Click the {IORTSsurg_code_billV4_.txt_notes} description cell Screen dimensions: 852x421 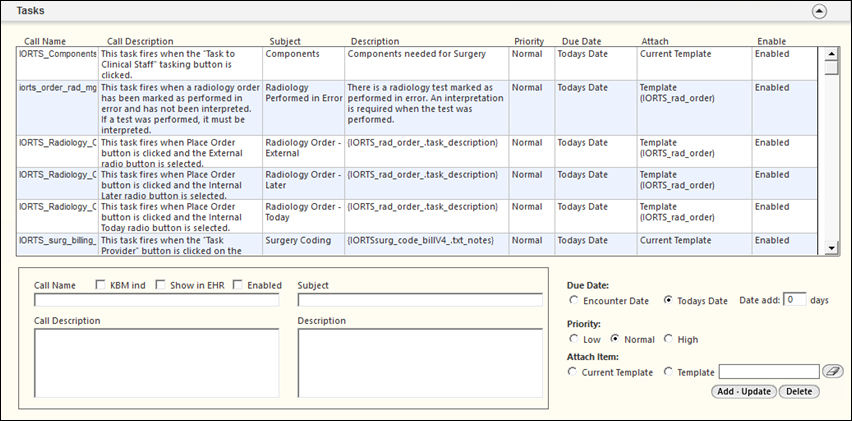pyautogui.click(x=427, y=244)
